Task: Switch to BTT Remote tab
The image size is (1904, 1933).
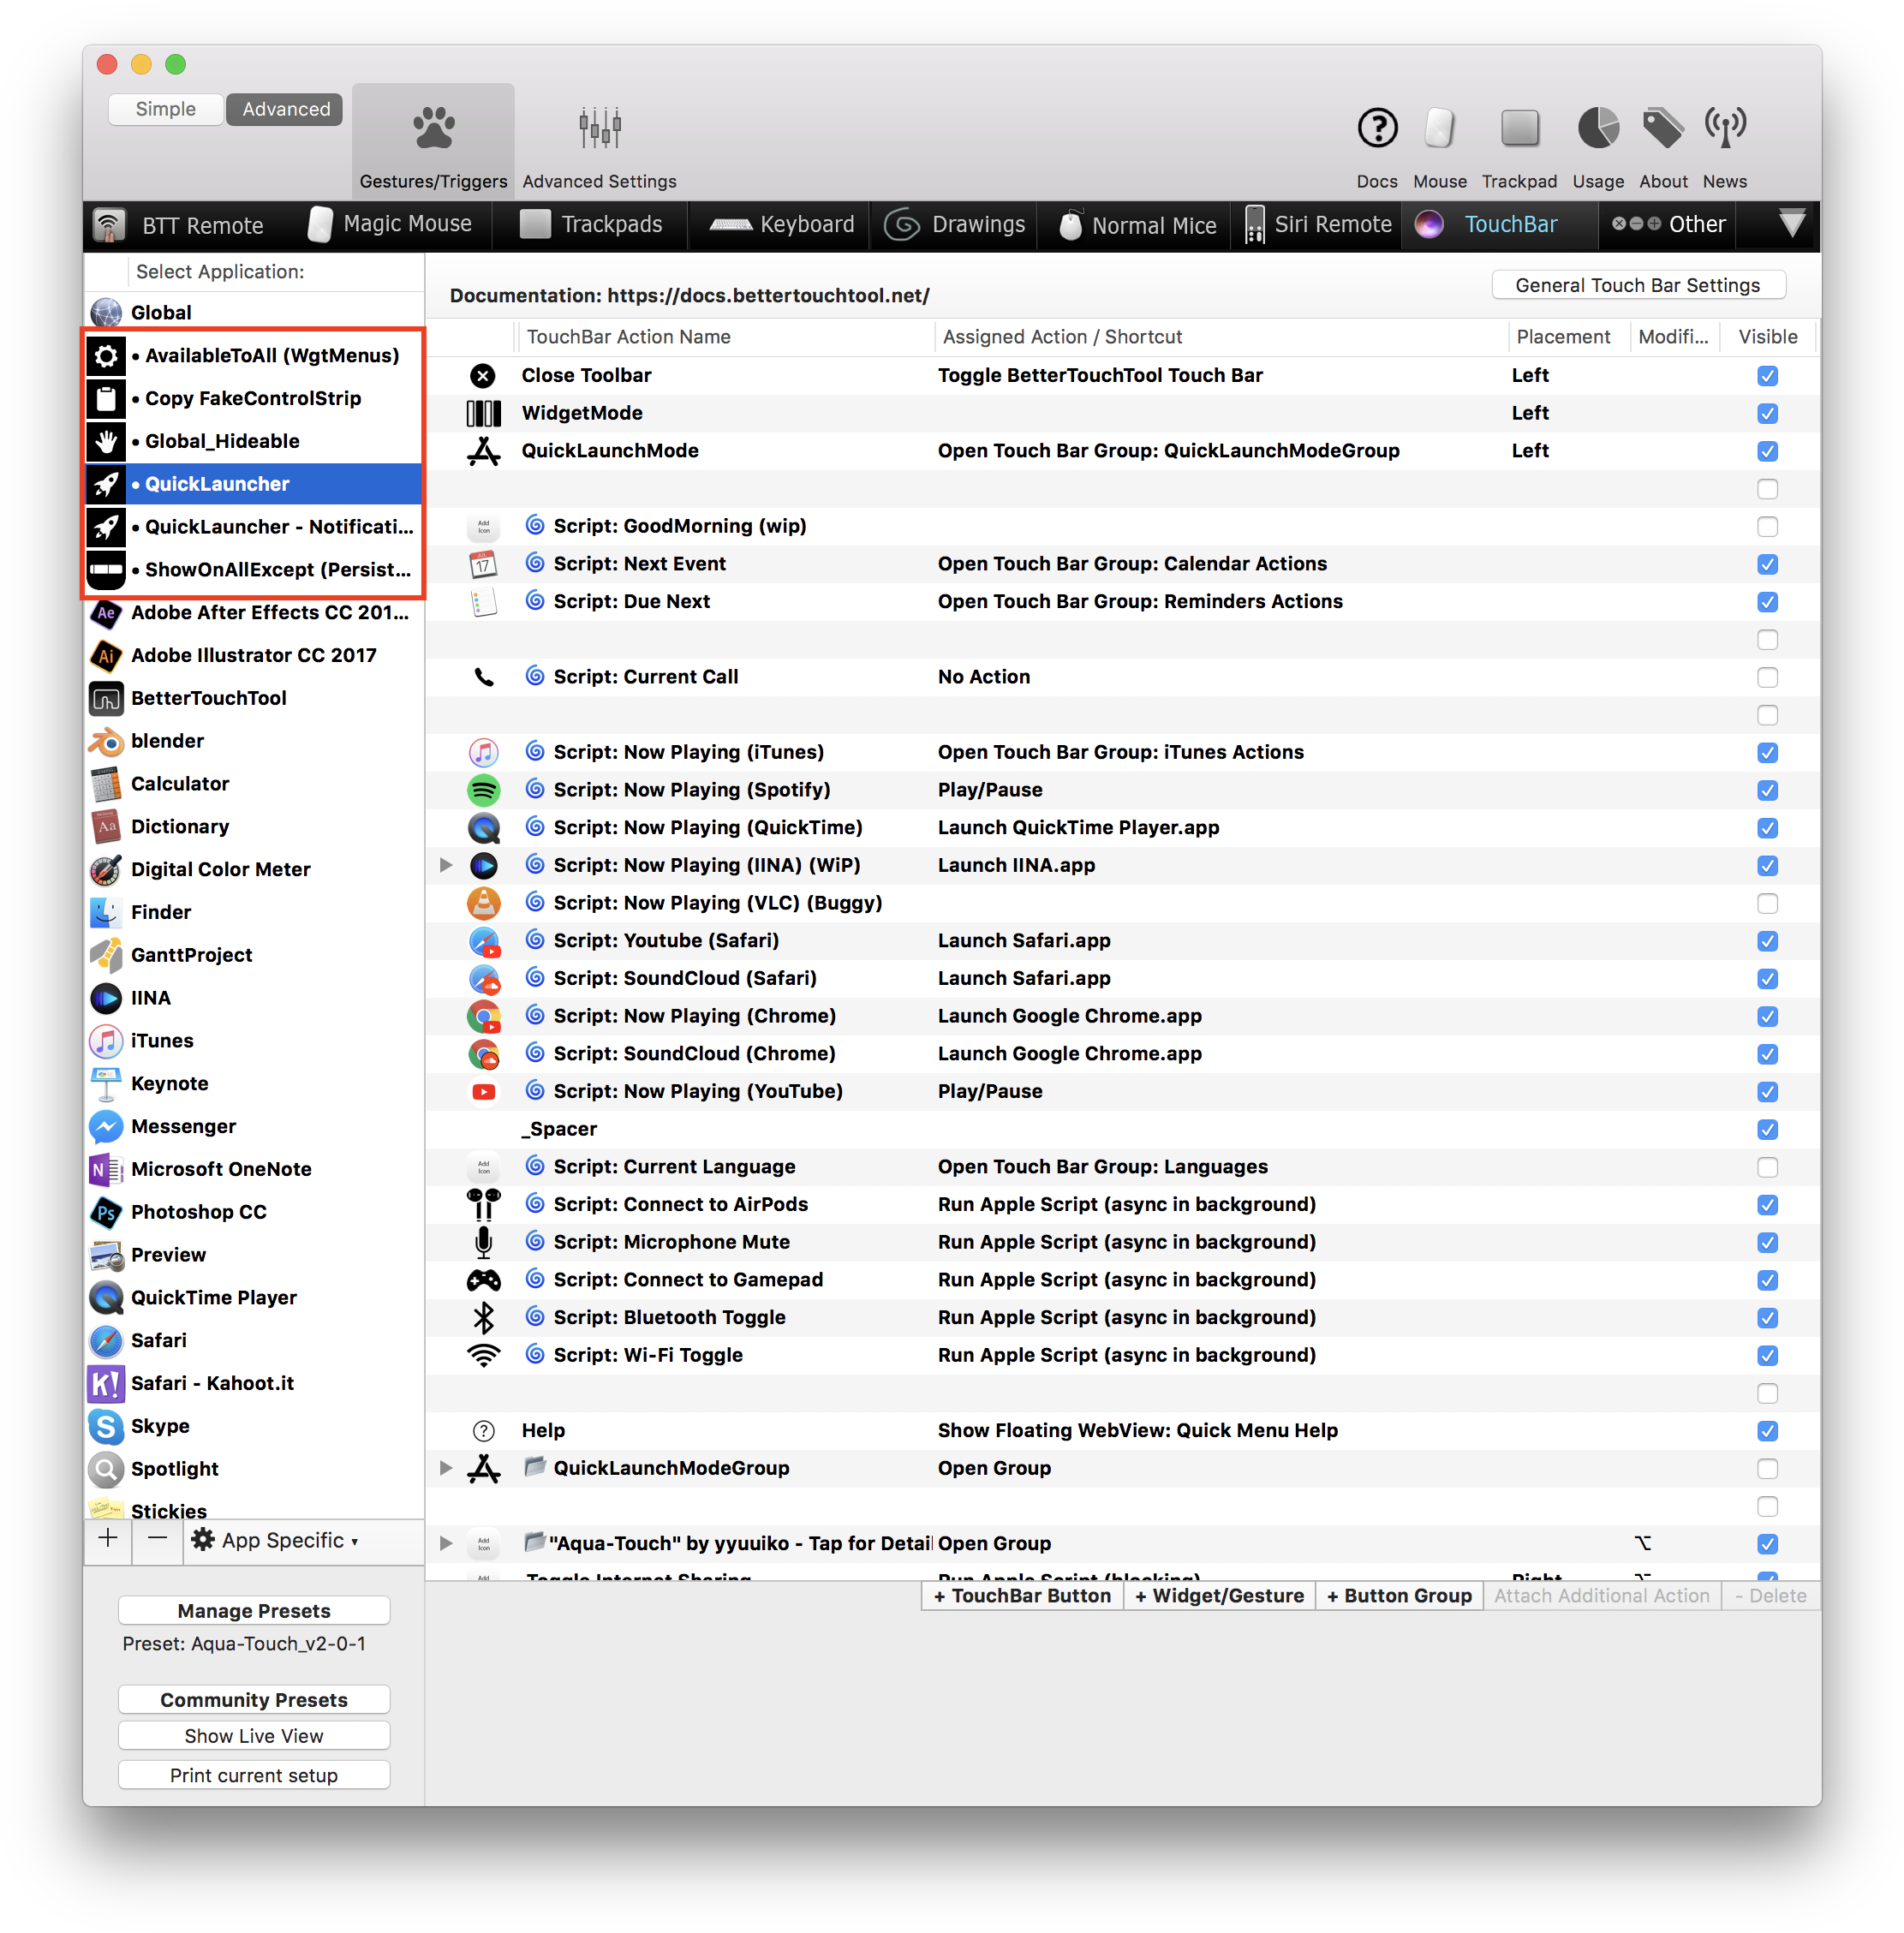Action: (x=180, y=225)
